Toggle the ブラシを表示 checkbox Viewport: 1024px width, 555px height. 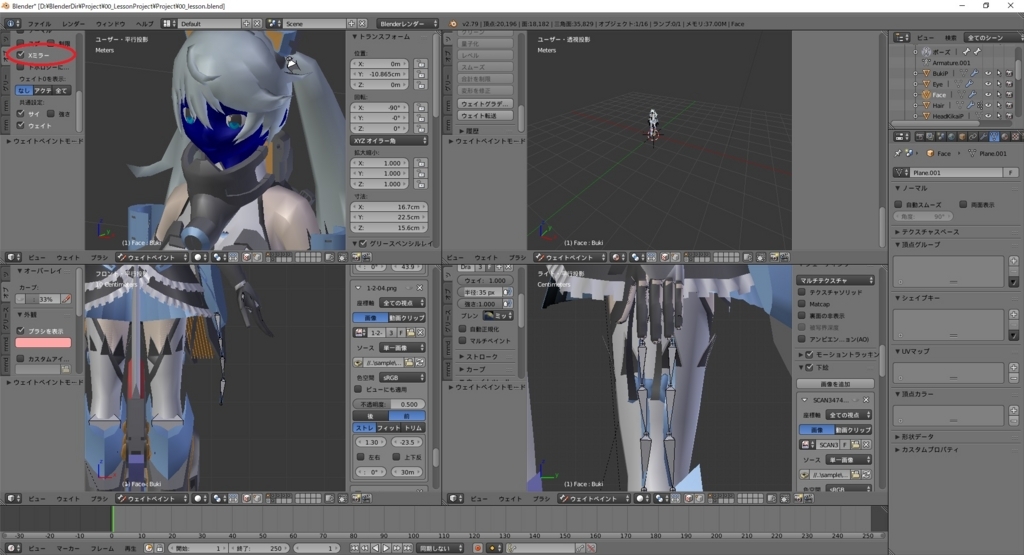tap(21, 330)
